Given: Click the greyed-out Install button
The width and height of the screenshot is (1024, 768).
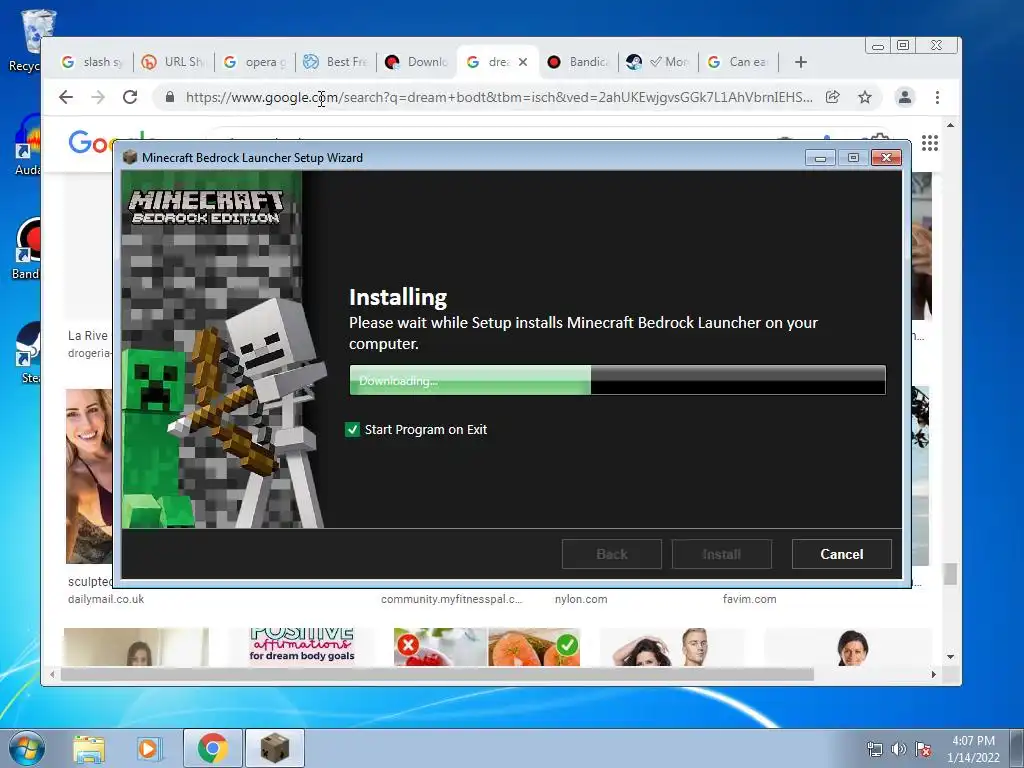Looking at the screenshot, I should tap(722, 554).
